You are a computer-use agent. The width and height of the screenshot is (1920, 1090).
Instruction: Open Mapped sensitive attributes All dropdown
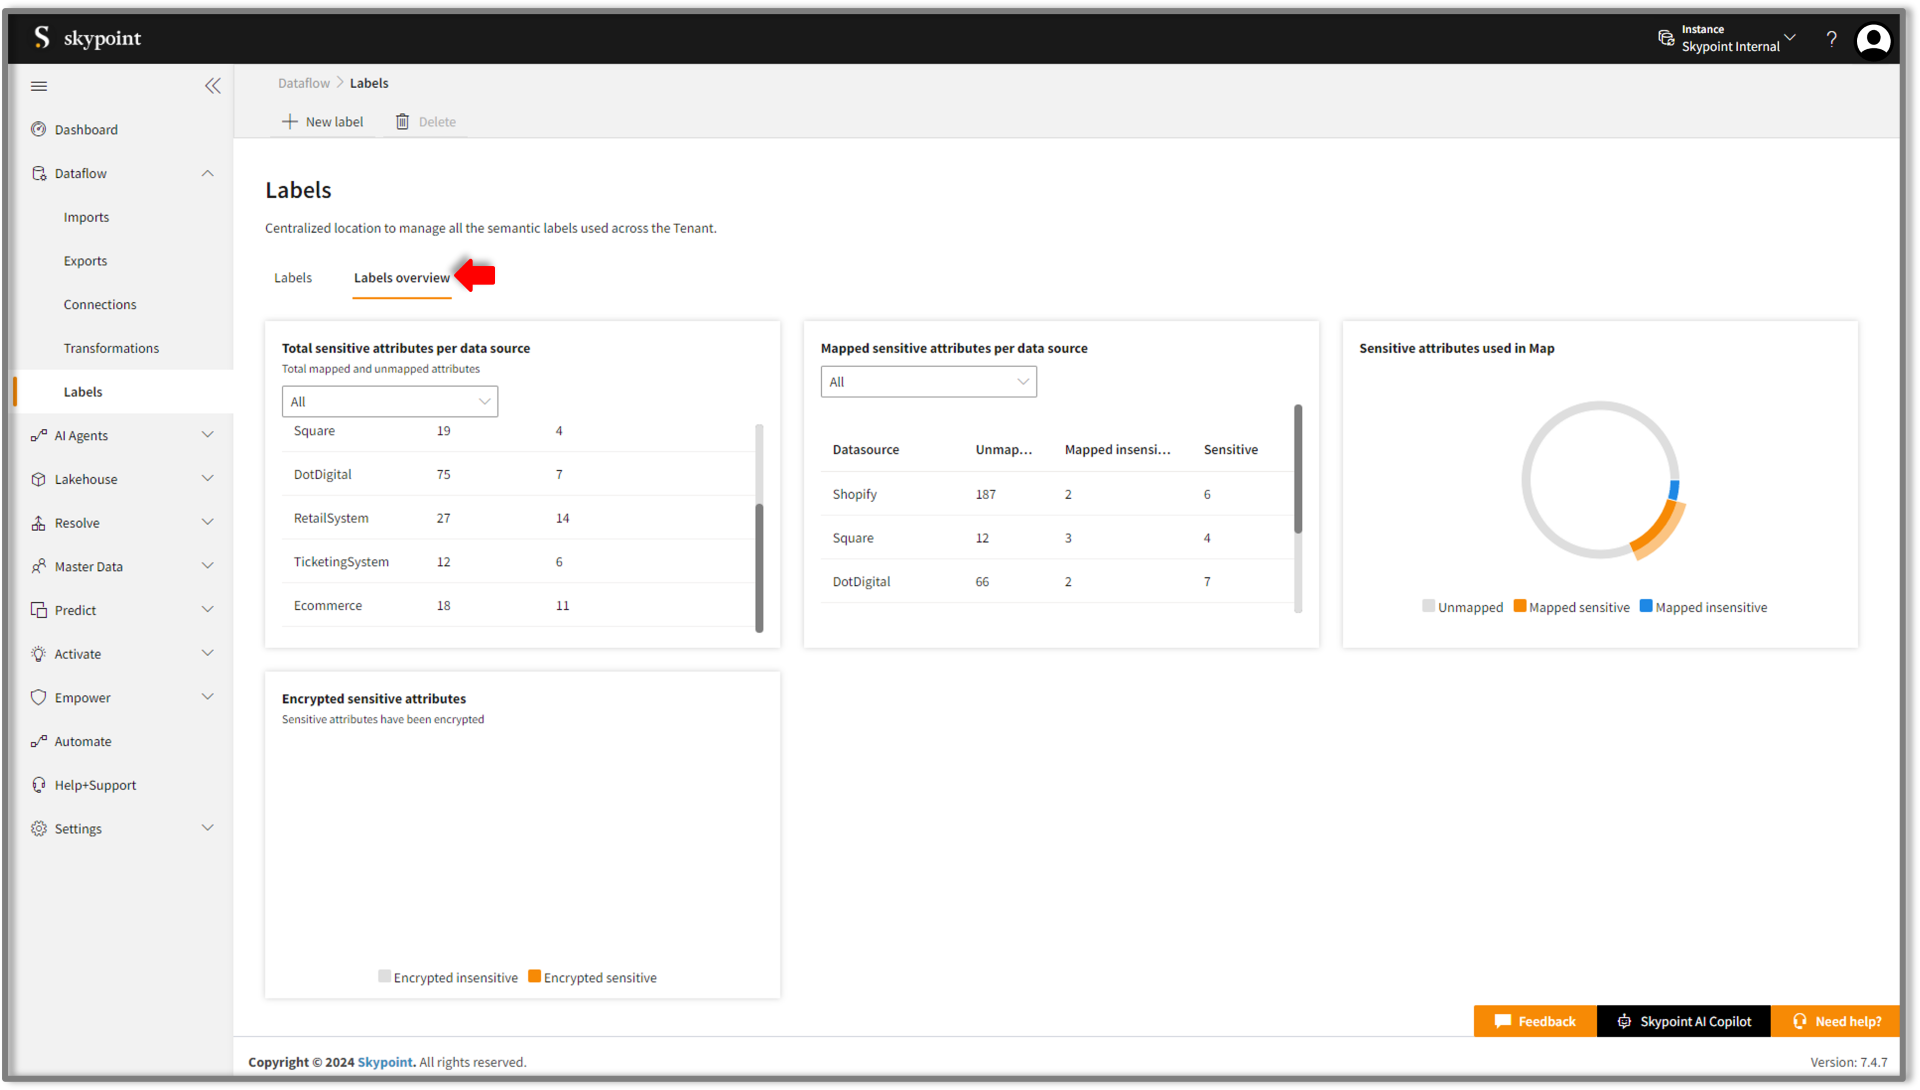(928, 381)
